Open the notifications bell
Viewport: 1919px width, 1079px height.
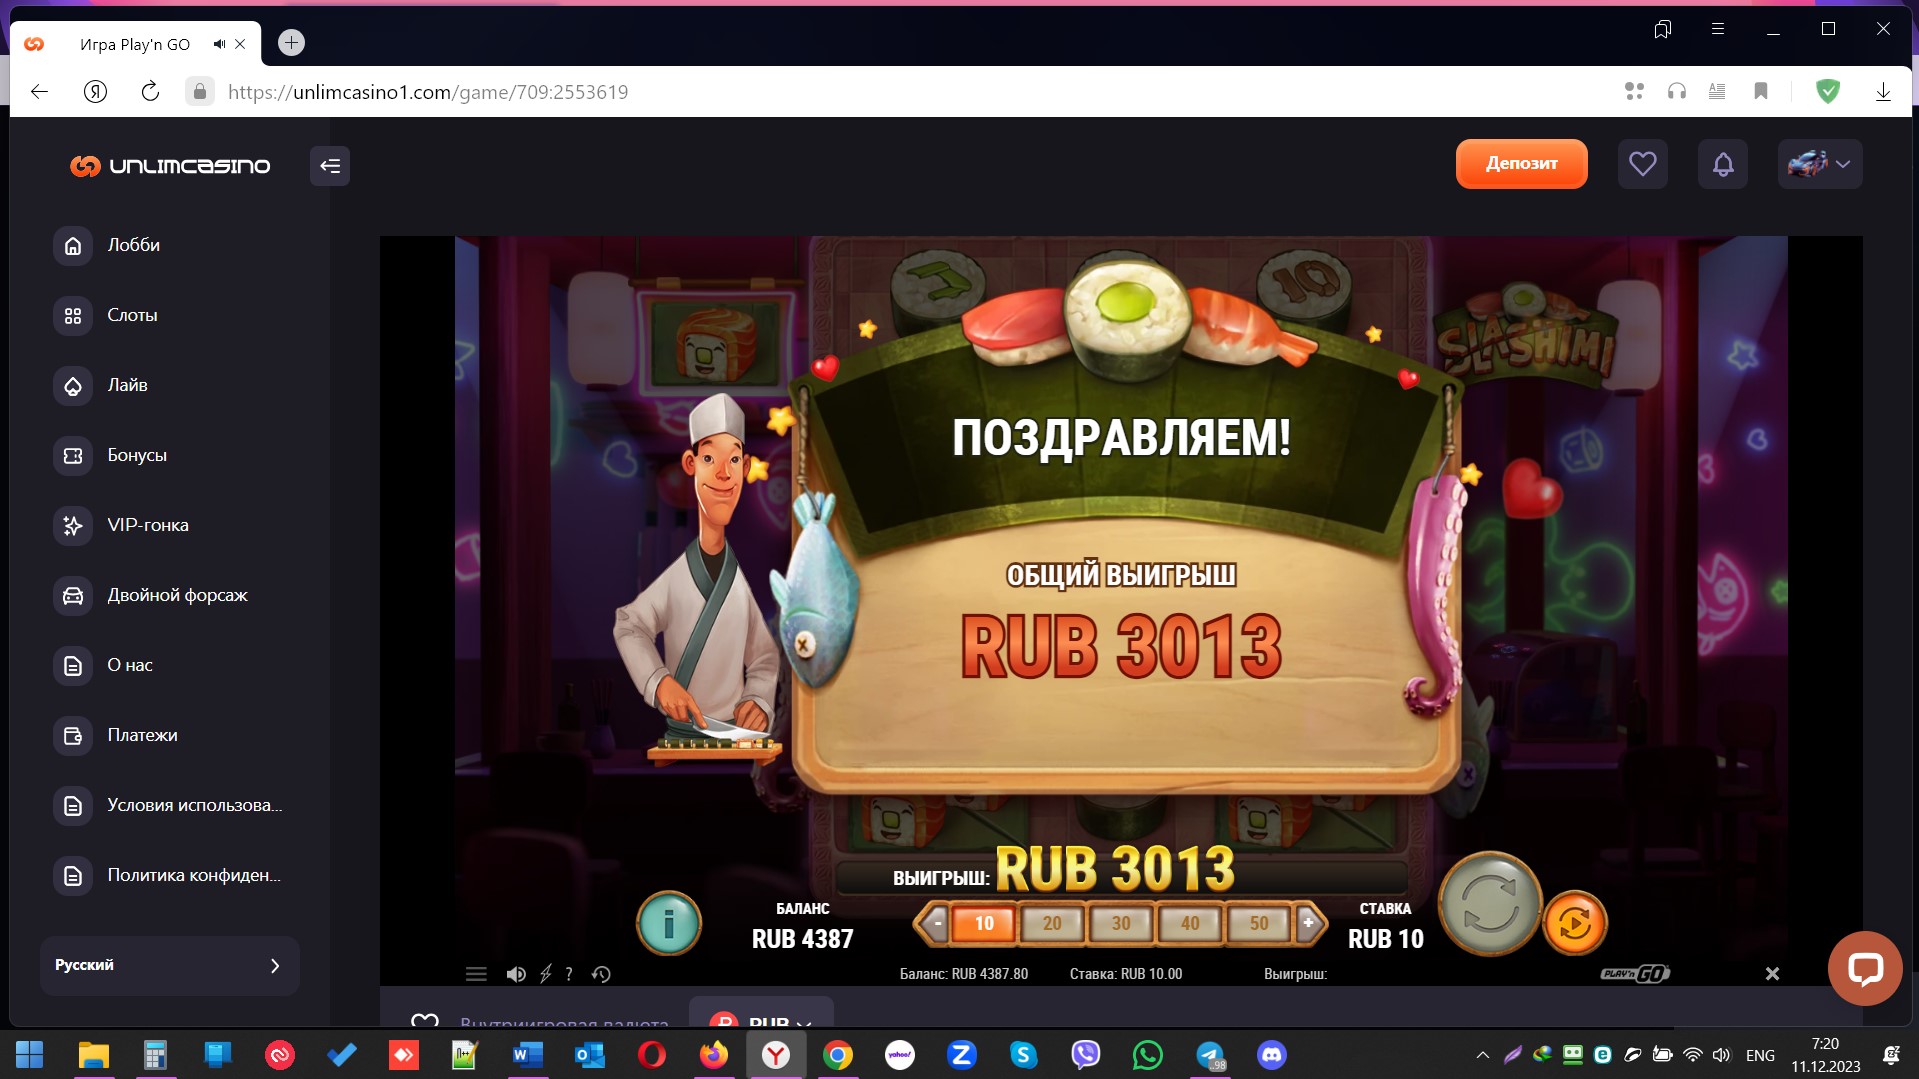pyautogui.click(x=1722, y=164)
